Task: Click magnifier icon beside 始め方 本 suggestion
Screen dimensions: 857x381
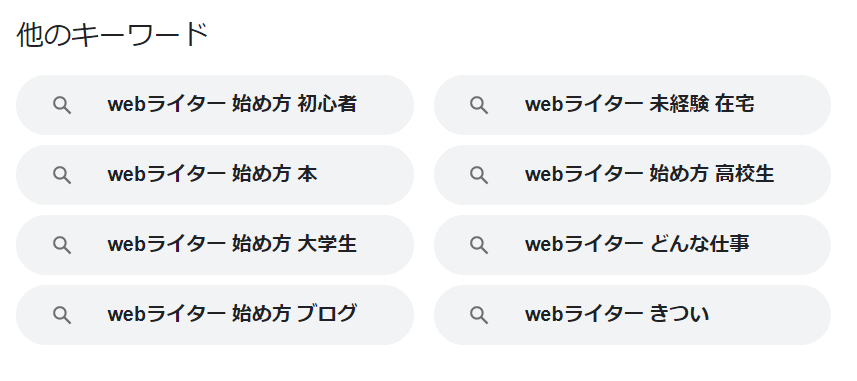Action: click(x=62, y=175)
